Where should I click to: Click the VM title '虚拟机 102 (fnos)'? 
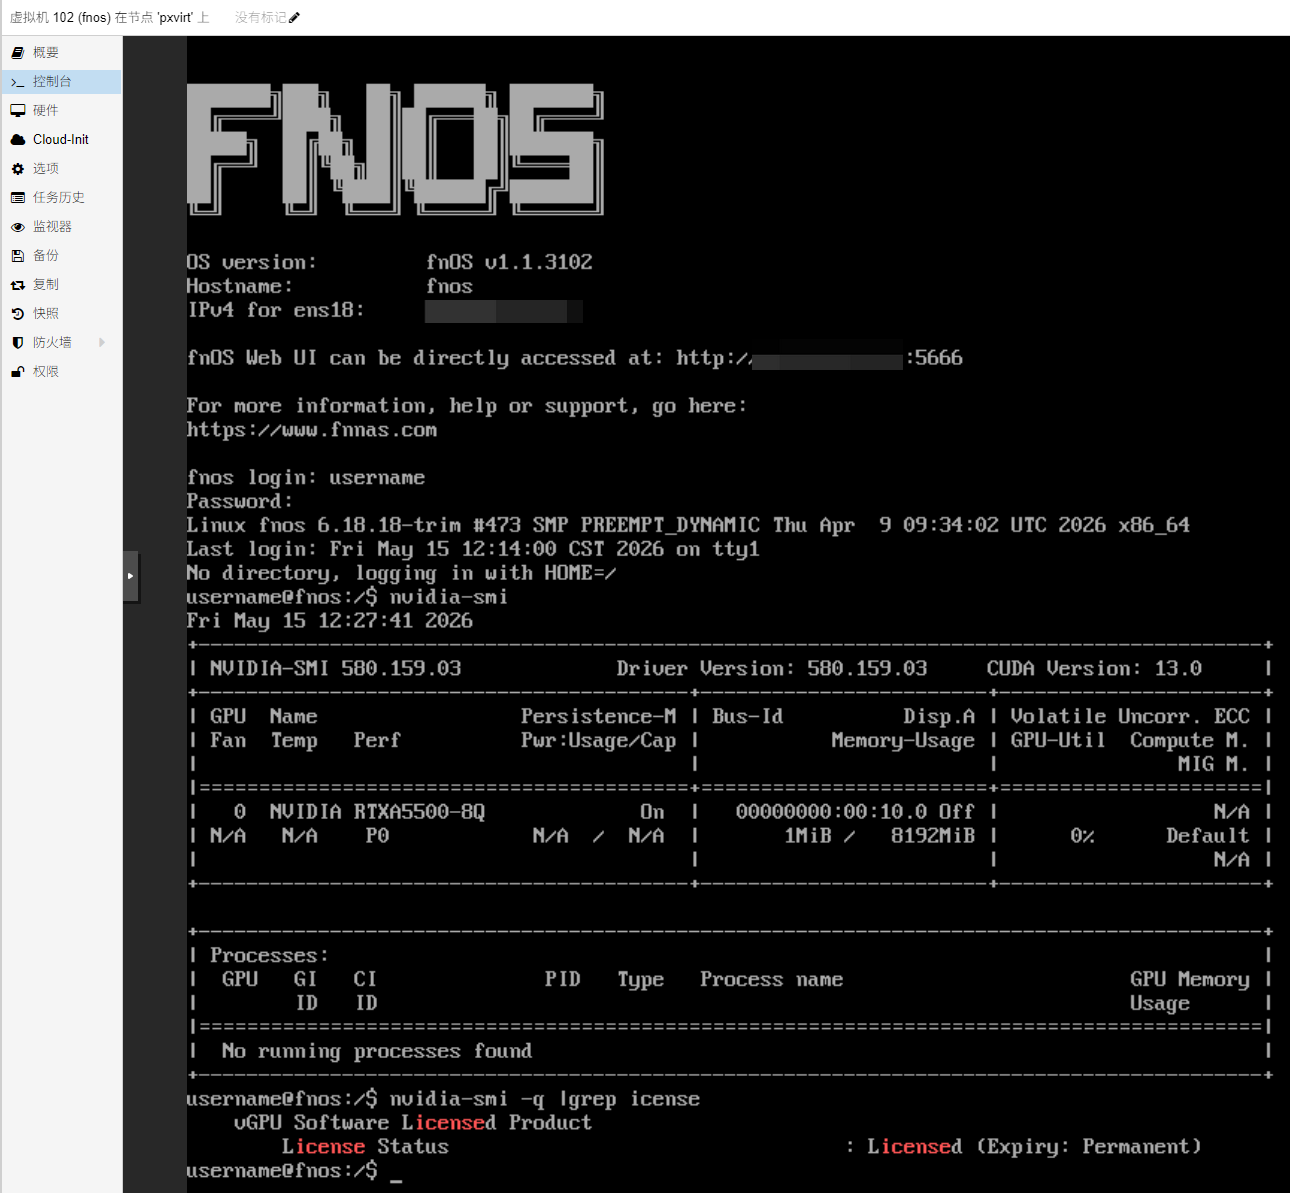(60, 17)
